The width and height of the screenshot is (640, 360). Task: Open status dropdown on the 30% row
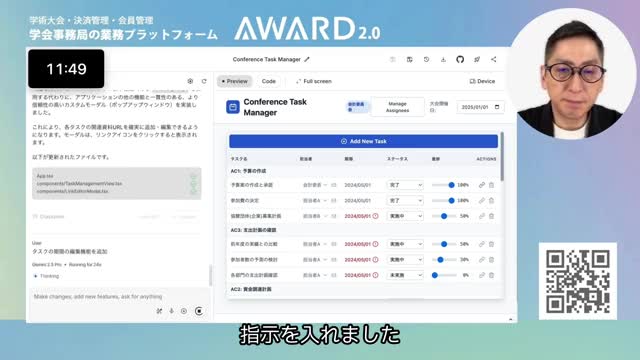[x=405, y=260]
